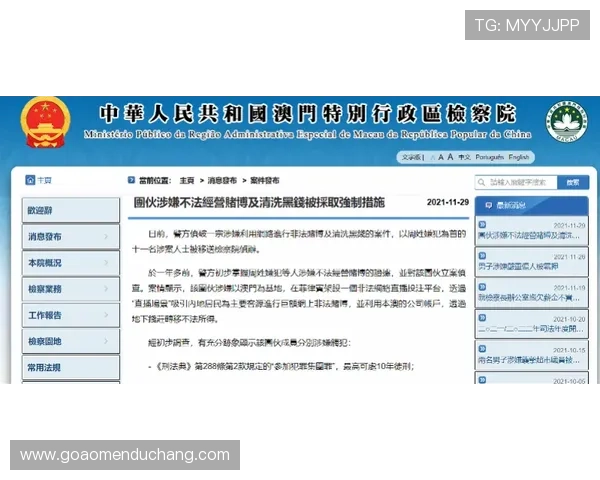The image size is (600, 480).
Task: Click the home icon beside 主頁
Action: click(x=30, y=180)
